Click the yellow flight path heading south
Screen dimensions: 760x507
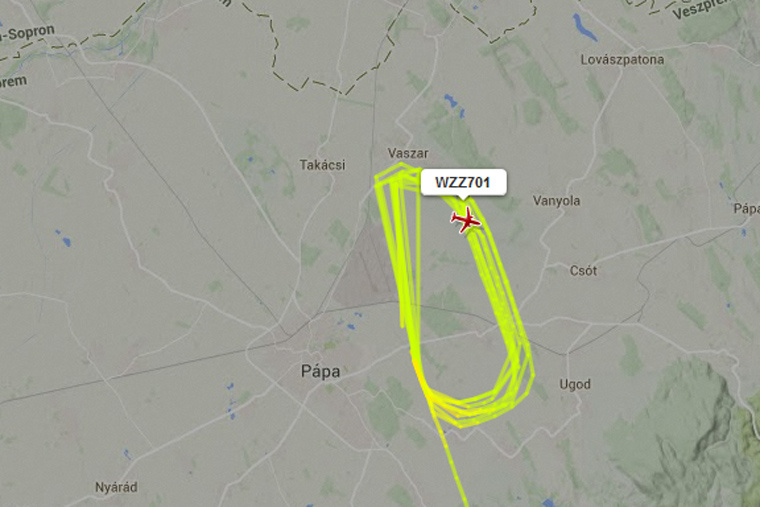453,465
